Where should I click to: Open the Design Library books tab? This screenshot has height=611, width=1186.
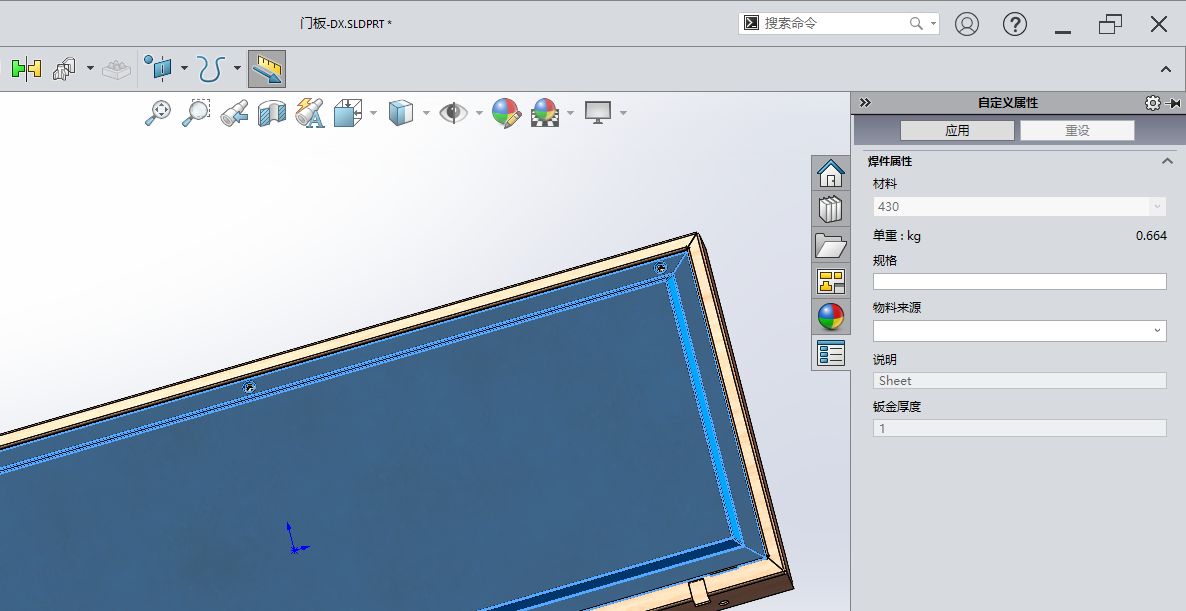coord(831,209)
